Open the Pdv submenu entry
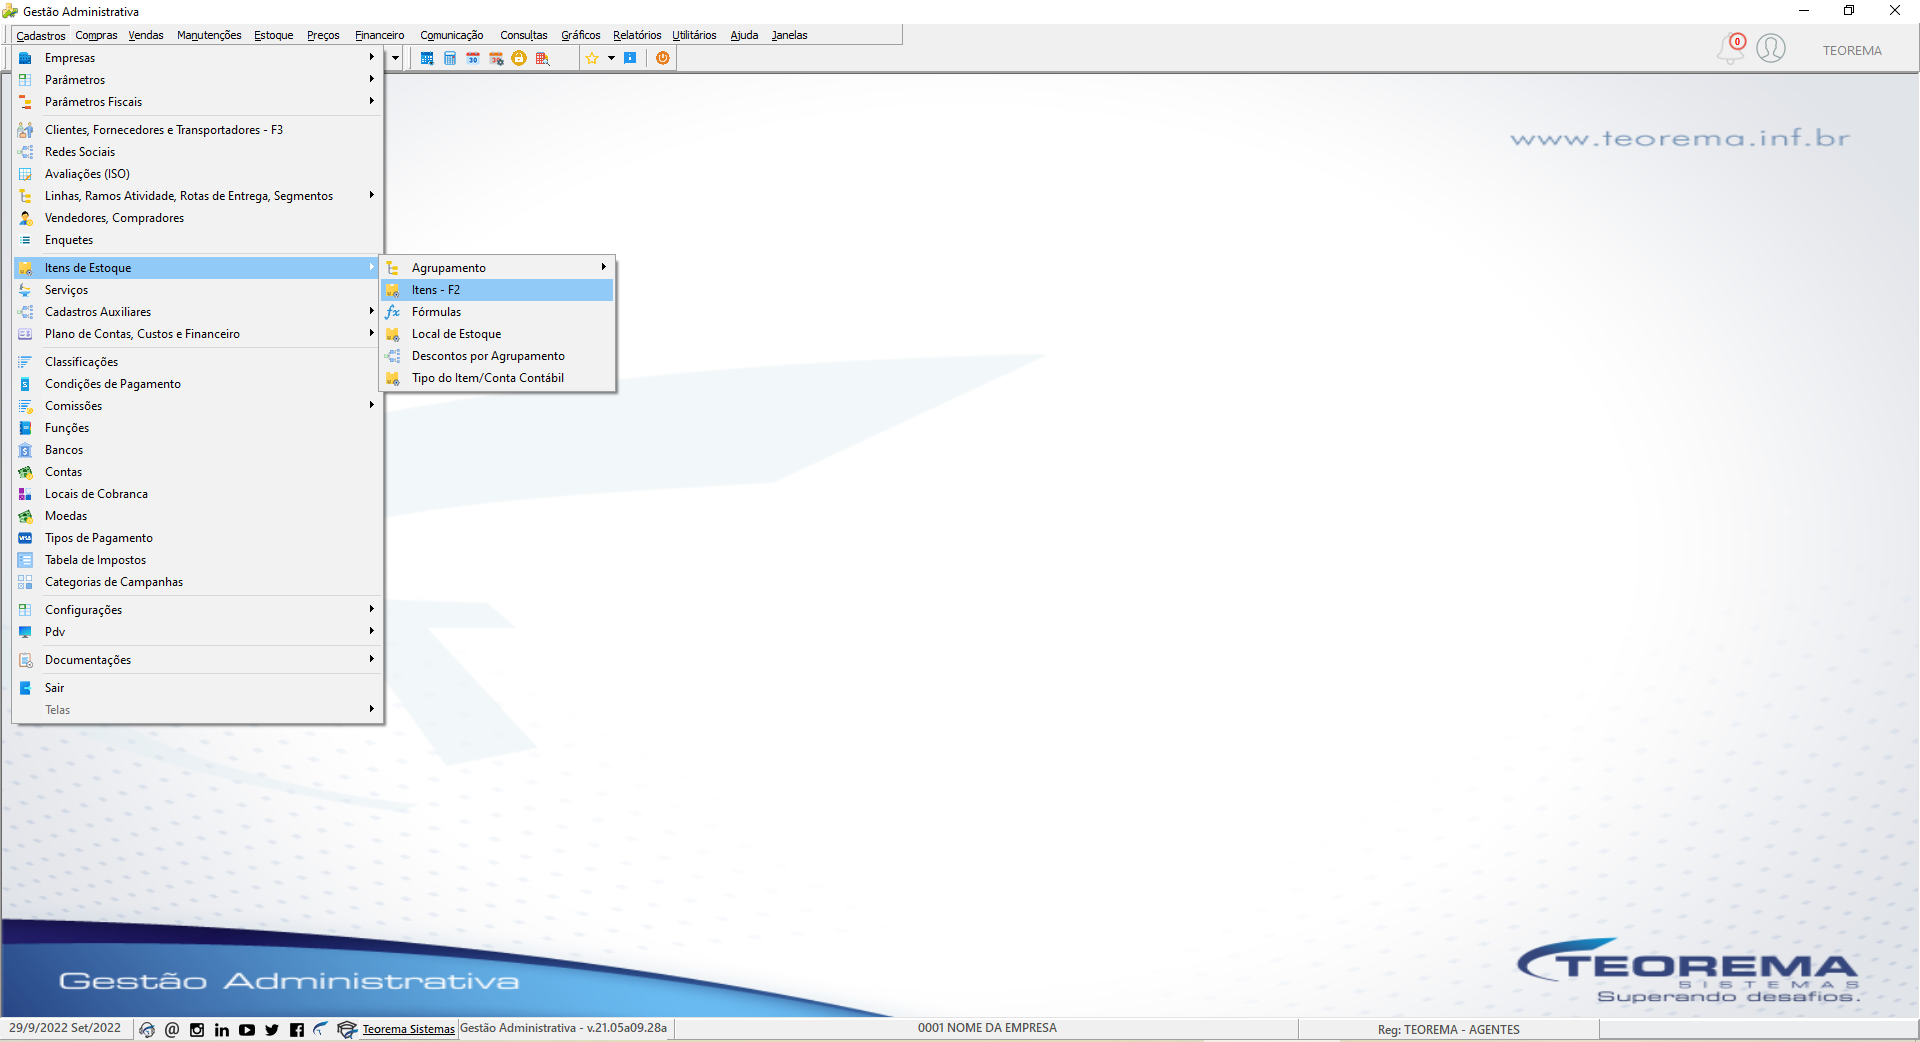Screen dimensions: 1920x1042 click(198, 632)
